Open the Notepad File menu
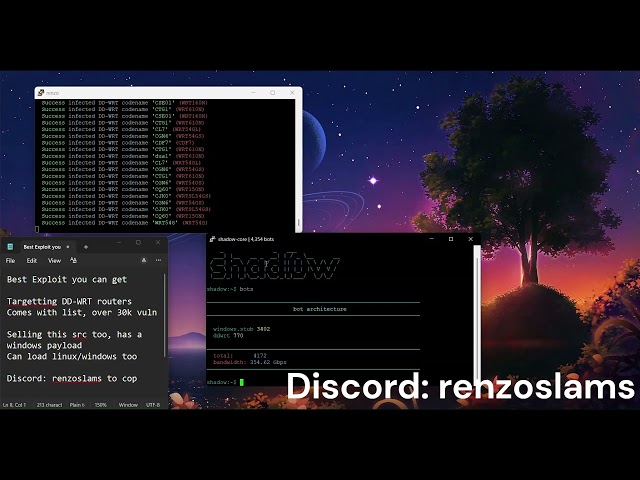Screen dimensions: 640x480 pos(11,260)
